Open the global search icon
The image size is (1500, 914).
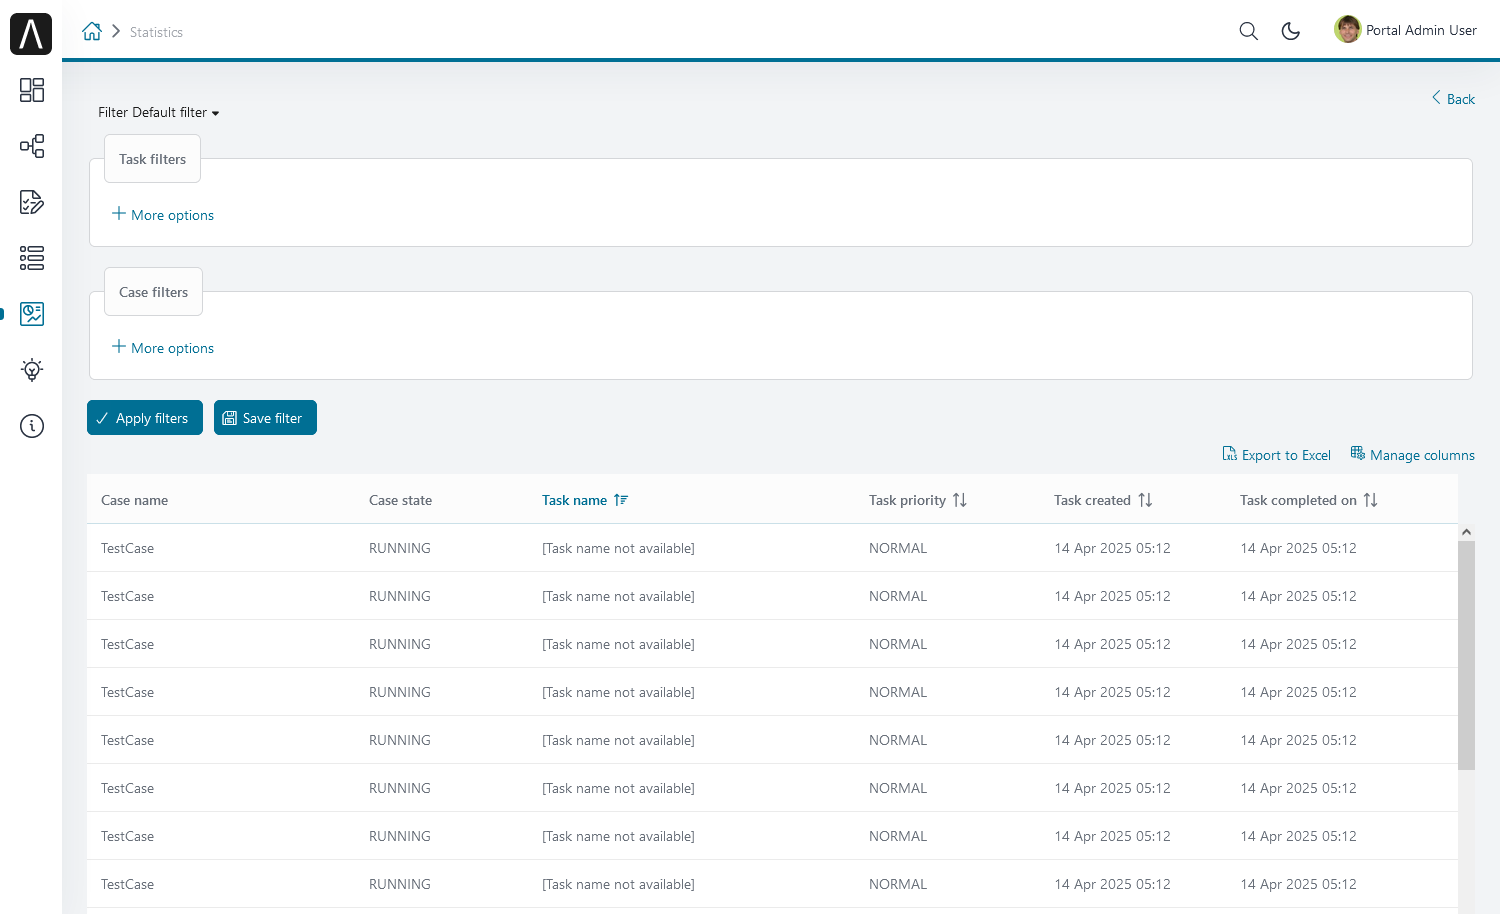1248,31
